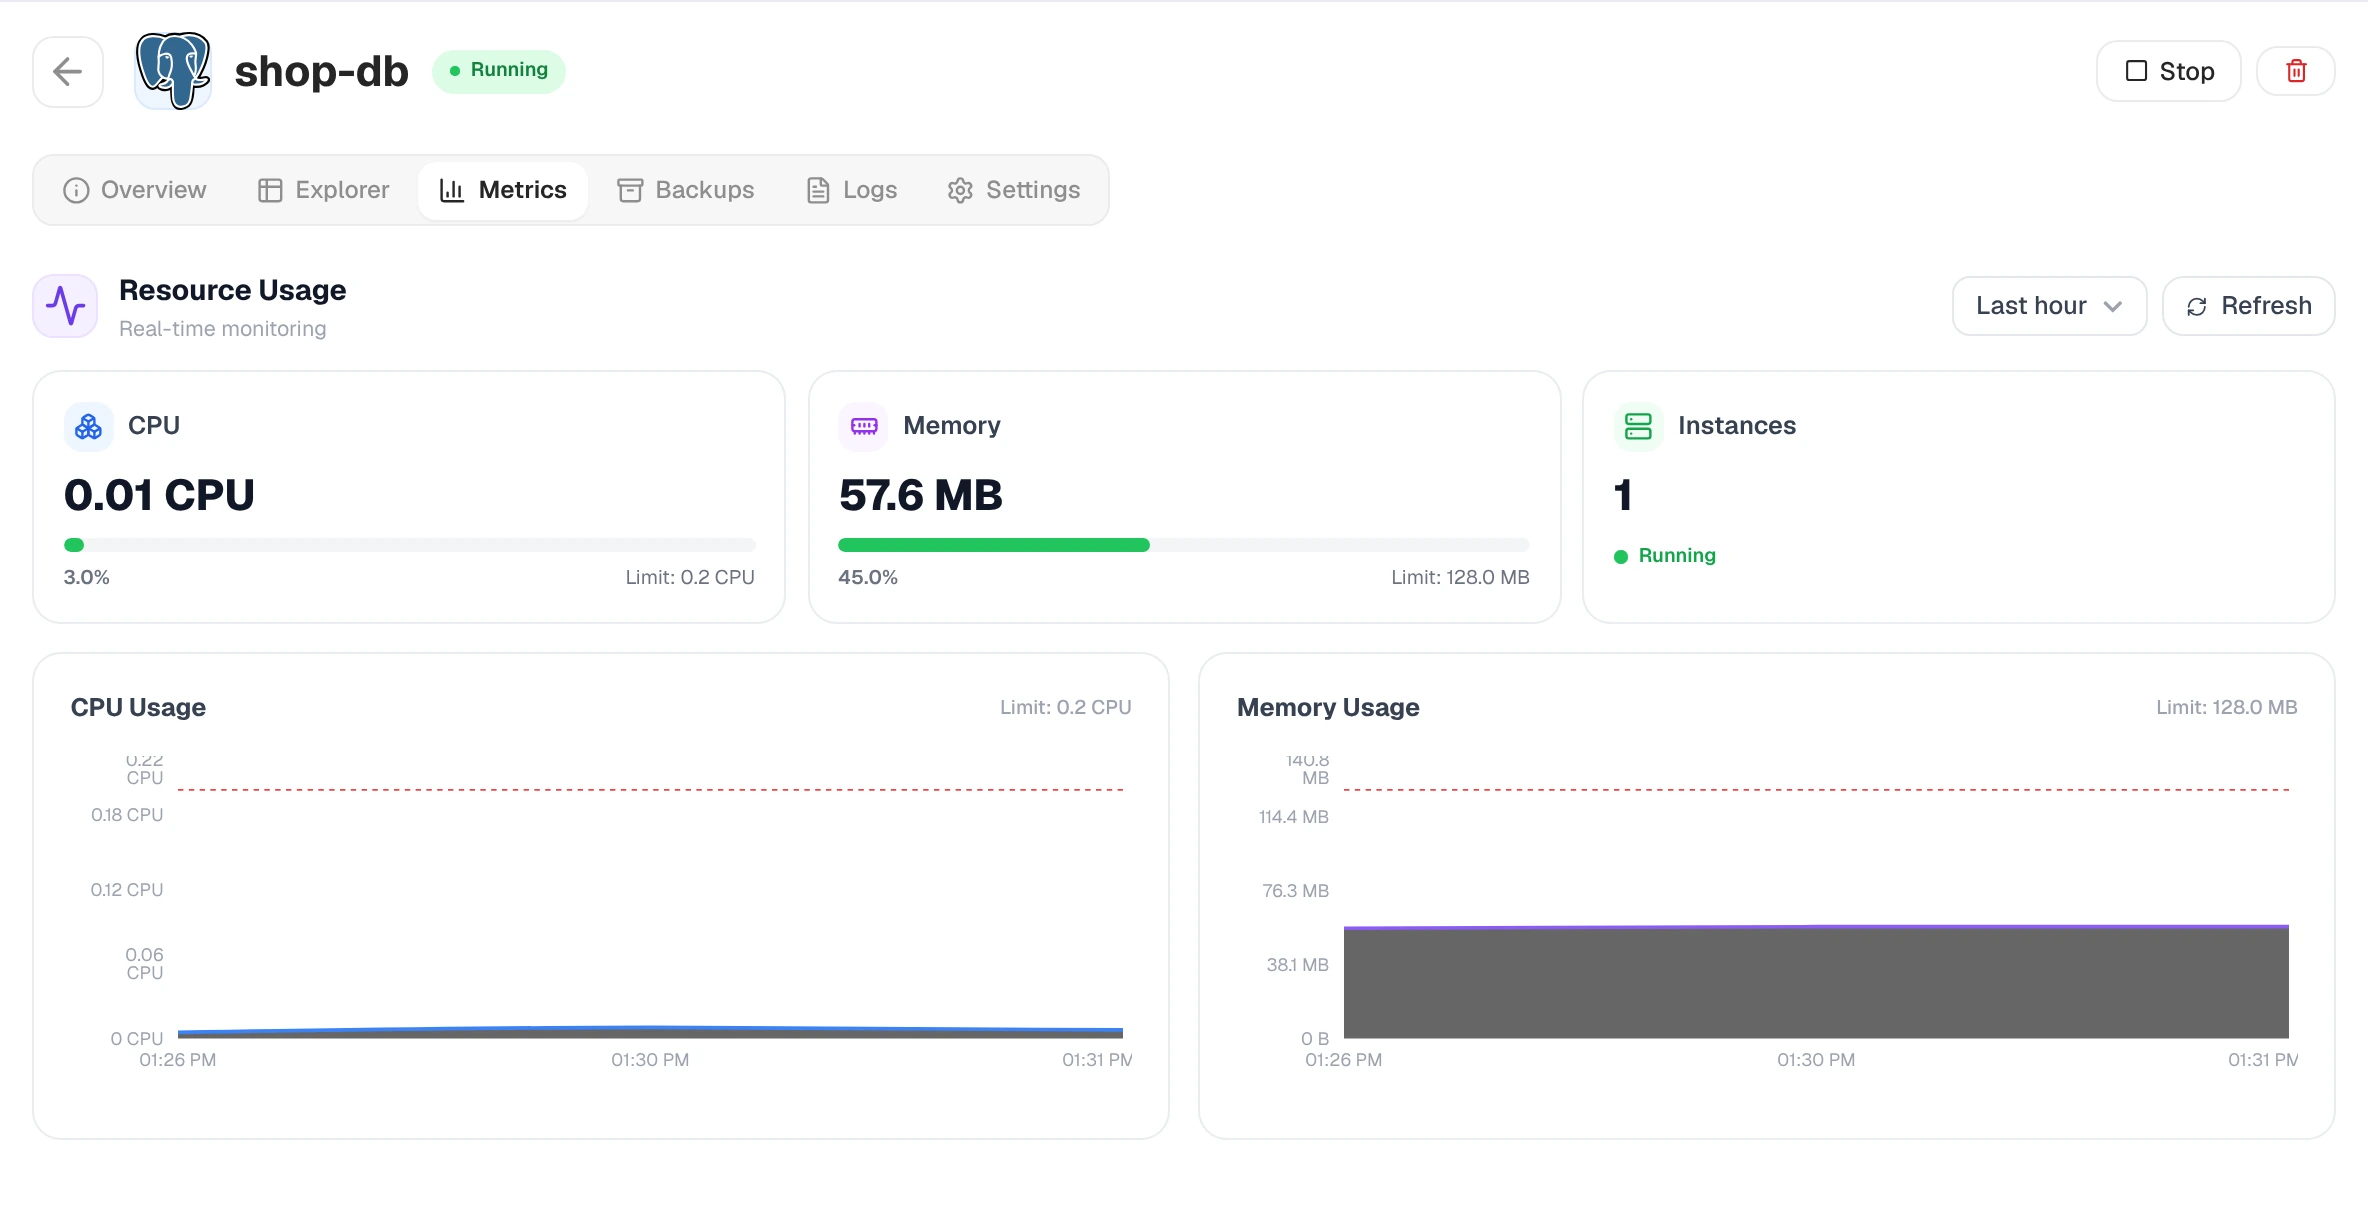Image resolution: width=2368 pixels, height=1218 pixels.
Task: Click the Resource Usage heading
Action: pos(232,290)
